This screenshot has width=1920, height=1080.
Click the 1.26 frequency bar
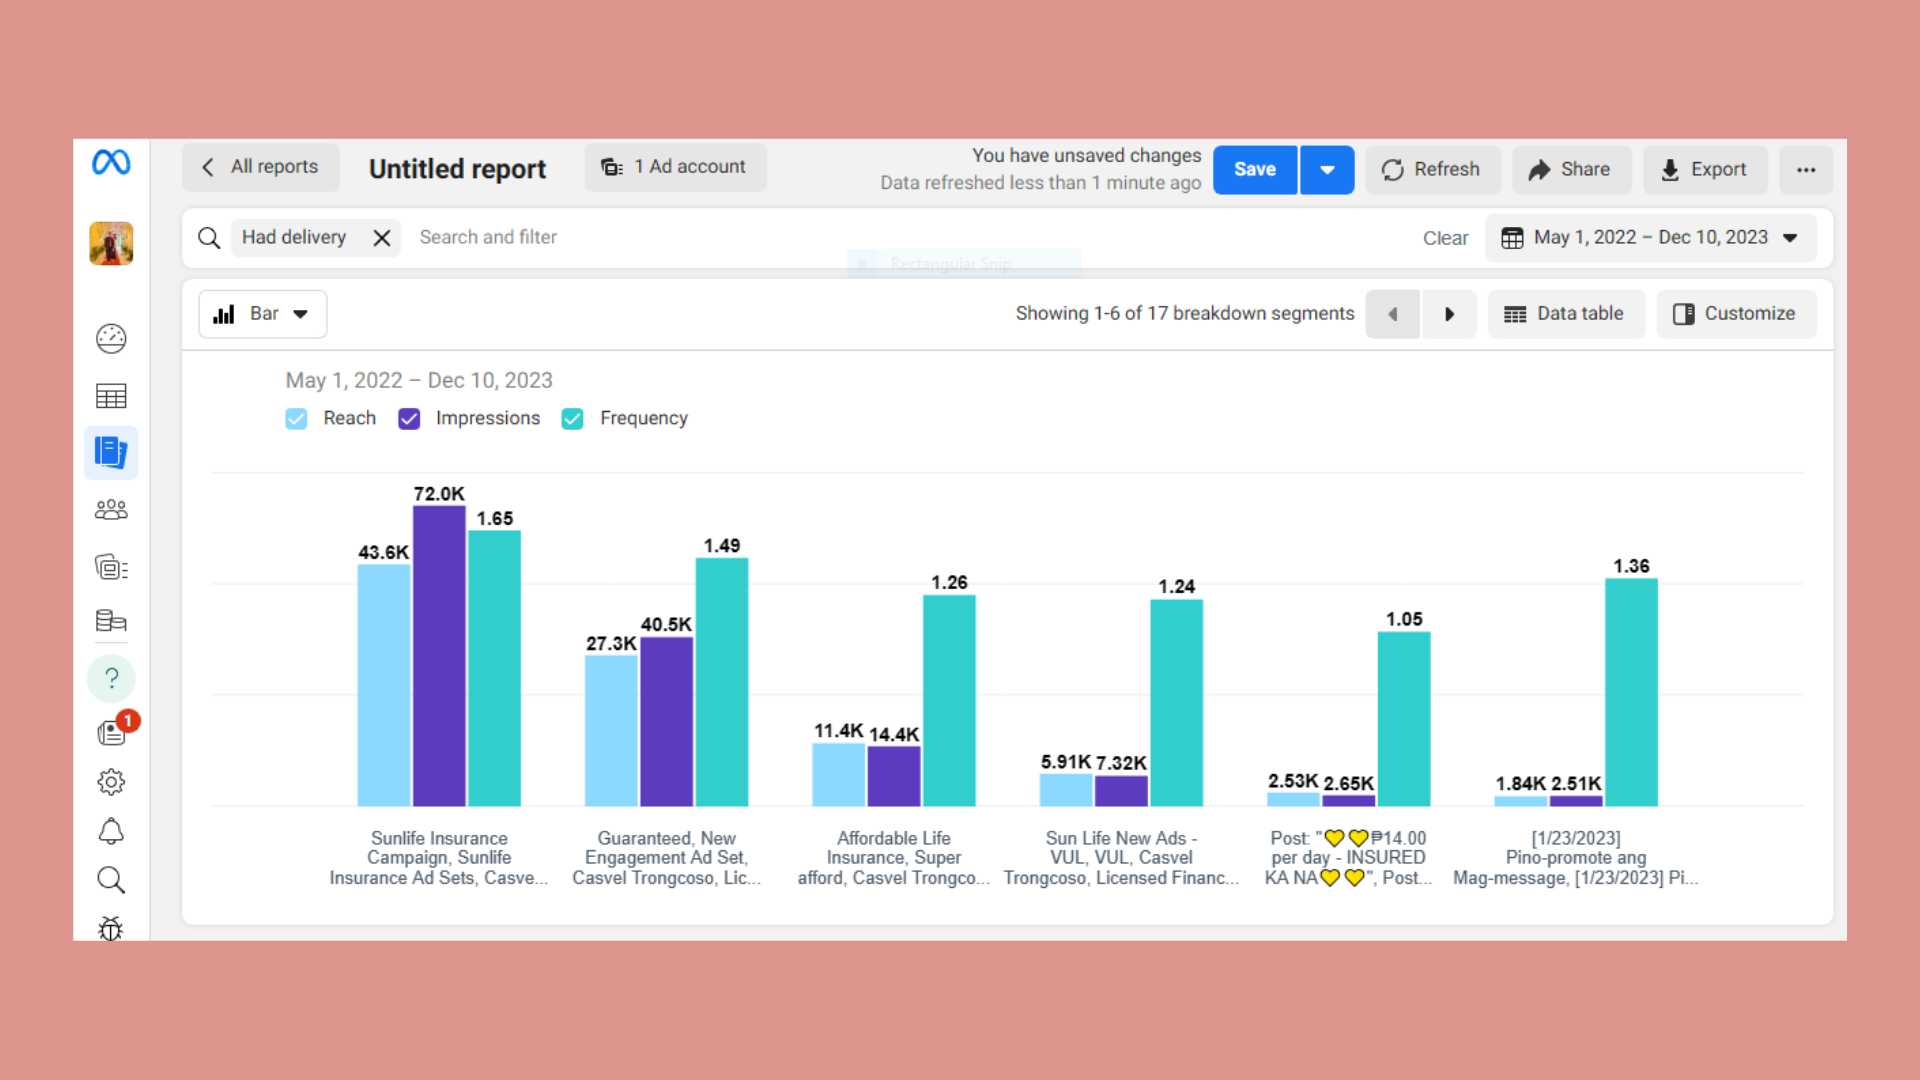(949, 700)
